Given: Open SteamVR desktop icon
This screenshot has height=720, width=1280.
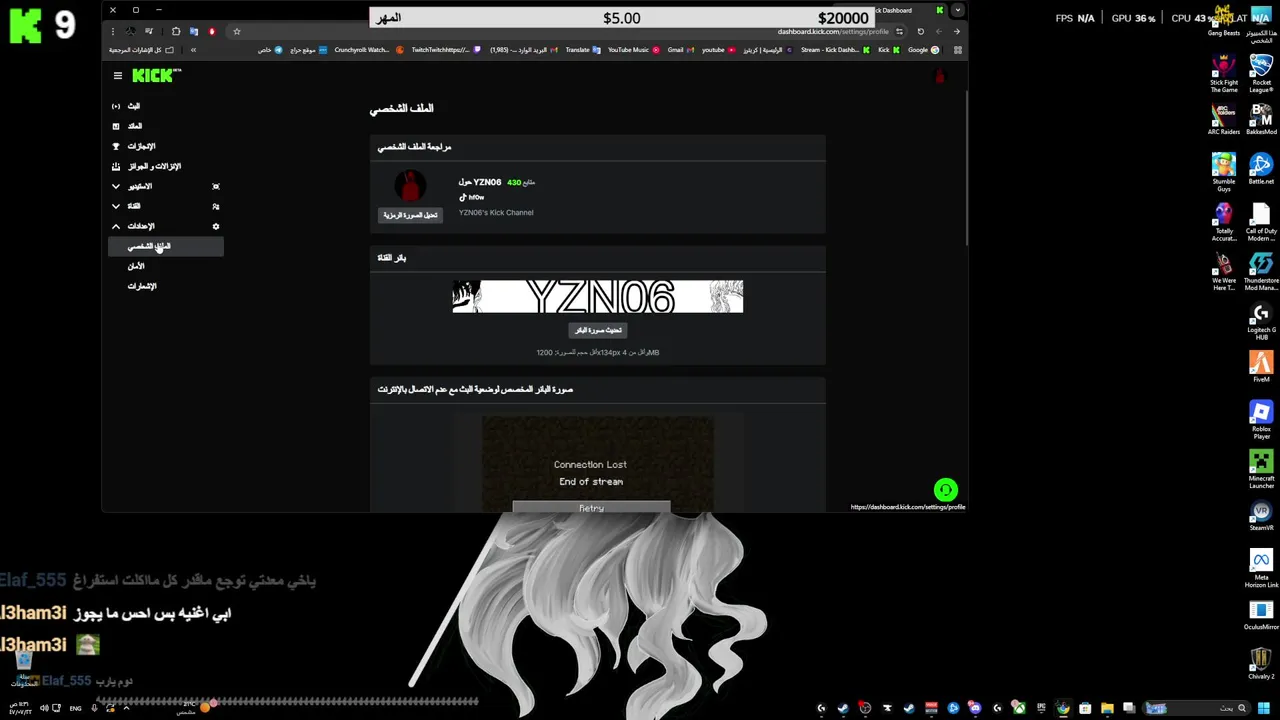Looking at the screenshot, I should pos(1261,516).
